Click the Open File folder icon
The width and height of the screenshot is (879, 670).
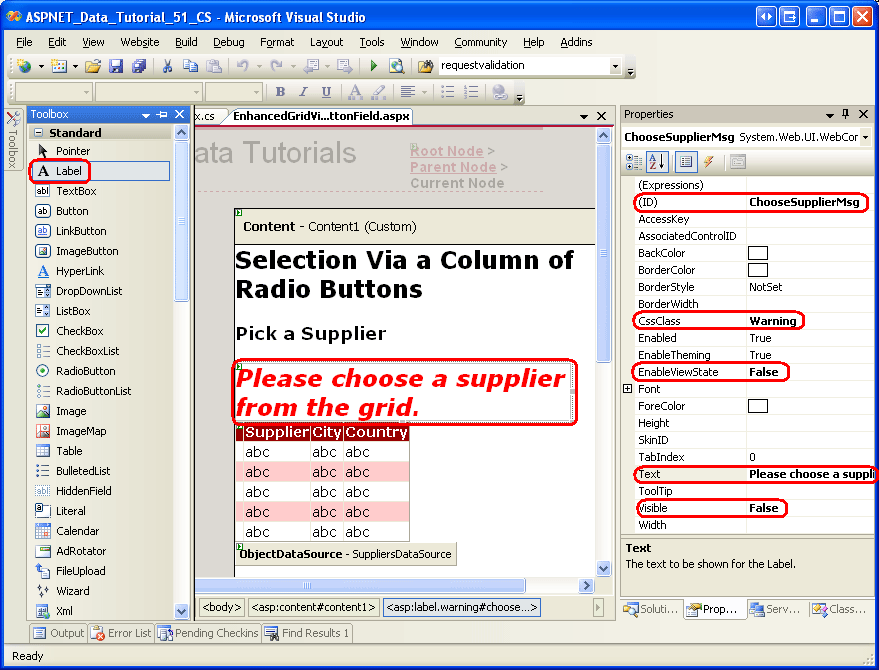coord(93,66)
